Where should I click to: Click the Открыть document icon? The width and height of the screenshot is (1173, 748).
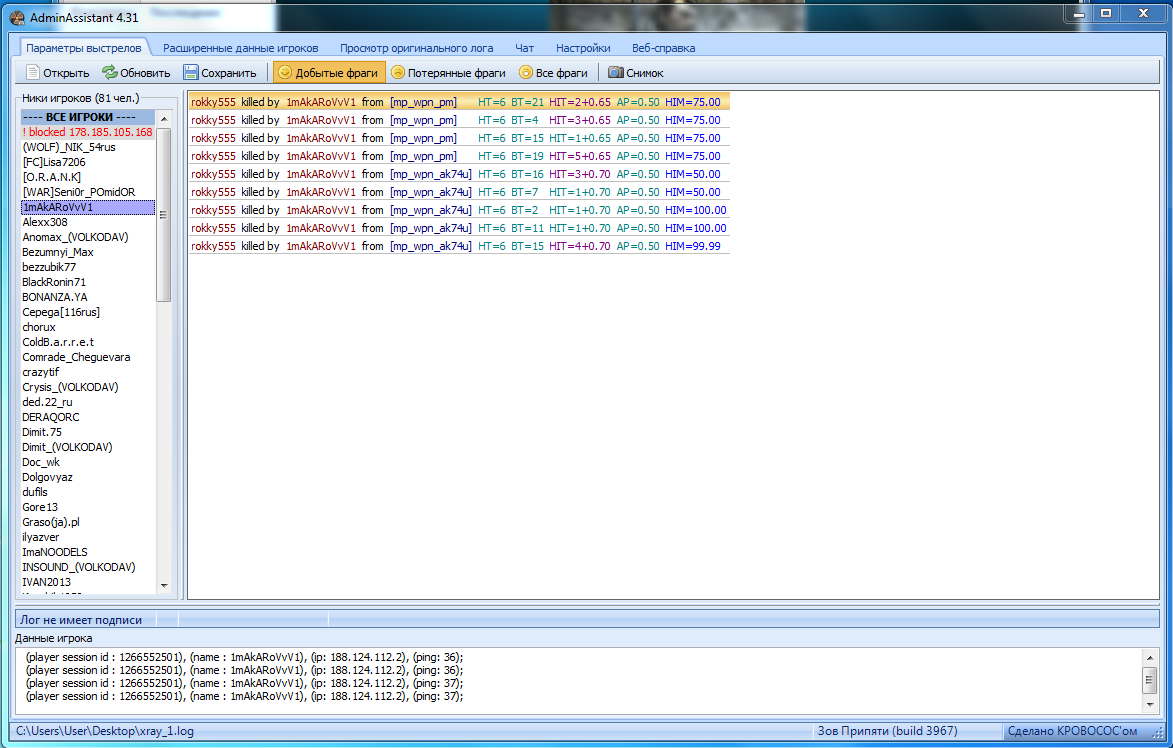(33, 73)
